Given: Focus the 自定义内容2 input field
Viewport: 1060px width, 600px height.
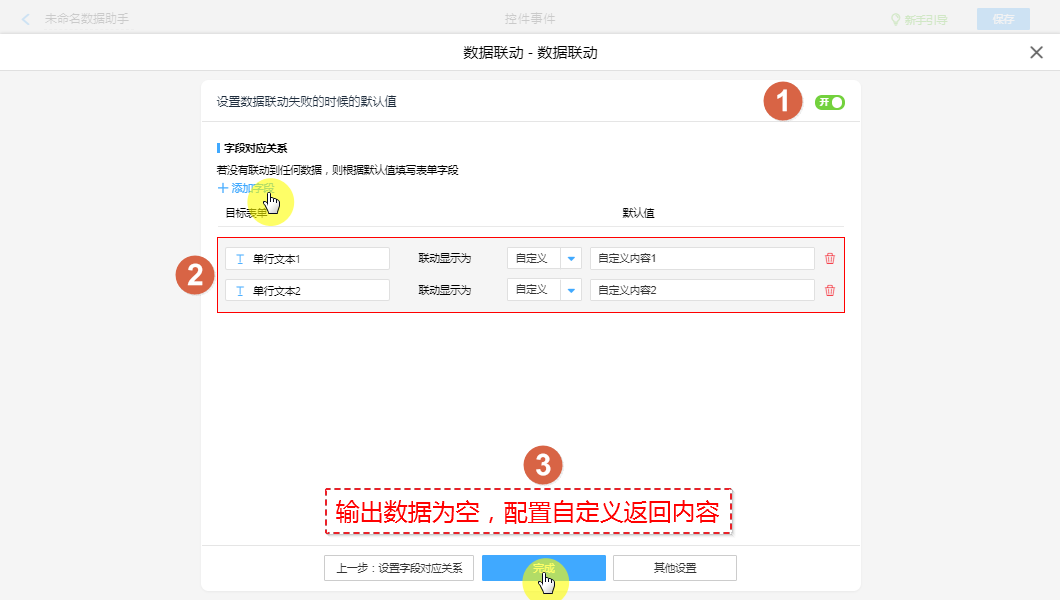Looking at the screenshot, I should tap(701, 291).
